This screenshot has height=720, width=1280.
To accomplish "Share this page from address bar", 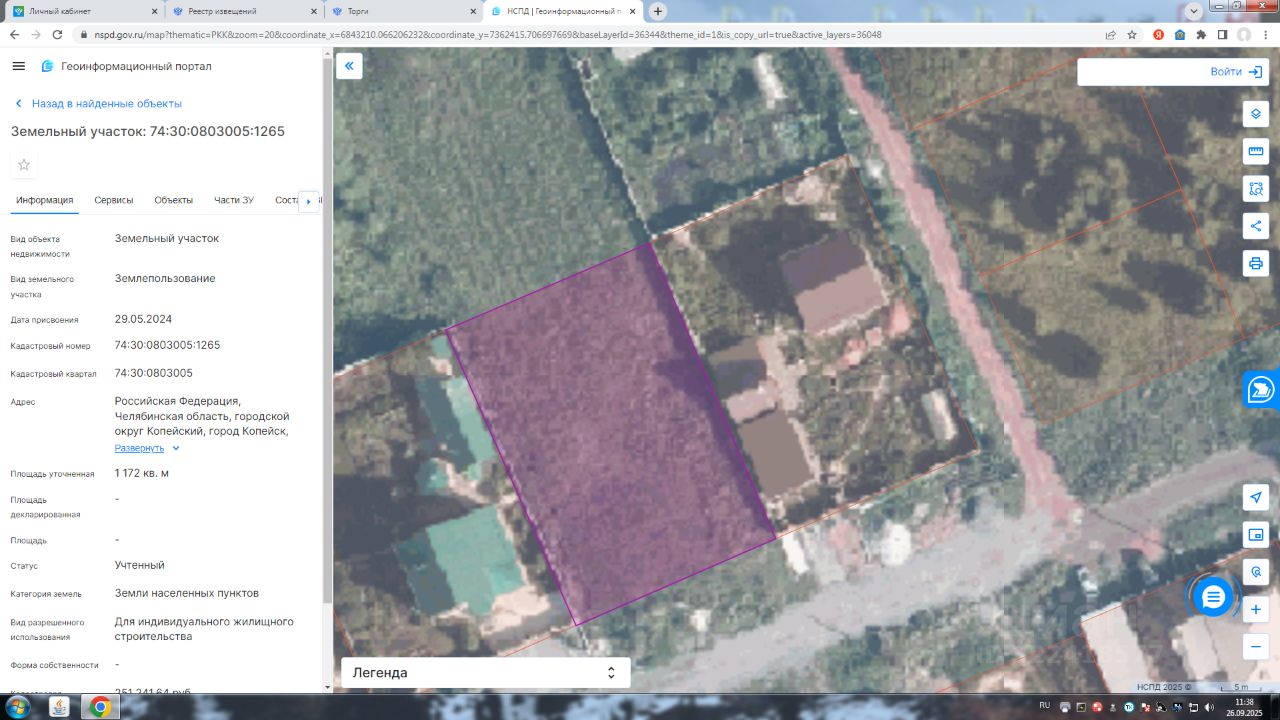I will click(1110, 34).
